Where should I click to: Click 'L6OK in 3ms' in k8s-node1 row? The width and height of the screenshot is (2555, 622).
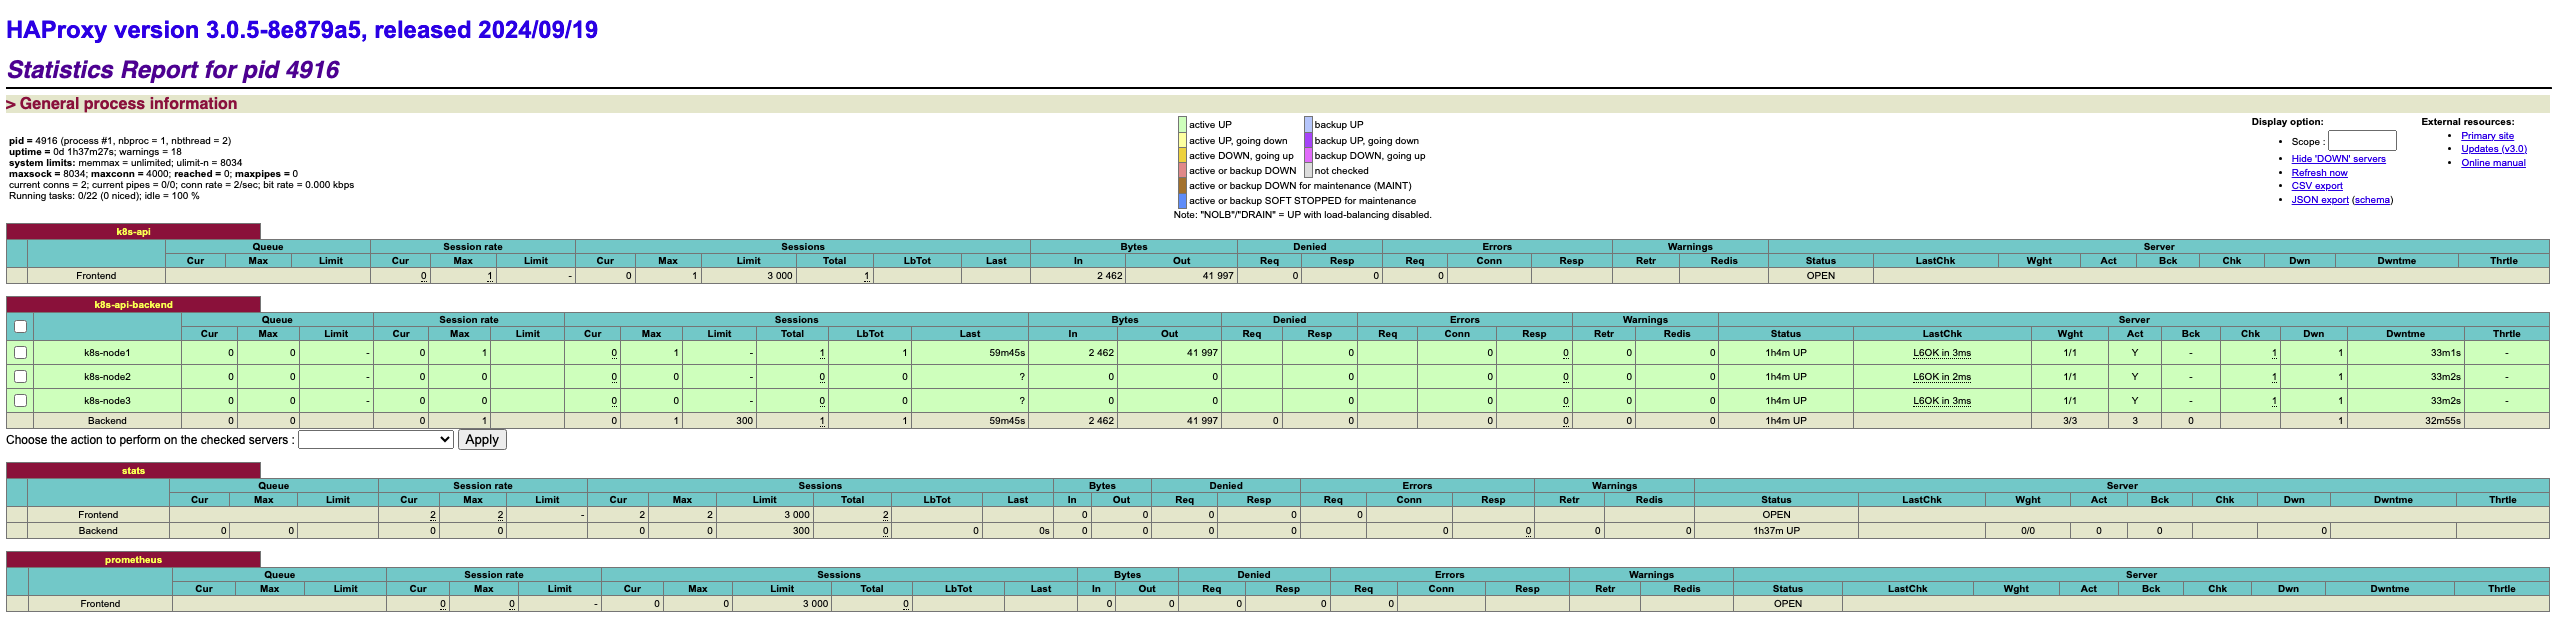[1941, 353]
